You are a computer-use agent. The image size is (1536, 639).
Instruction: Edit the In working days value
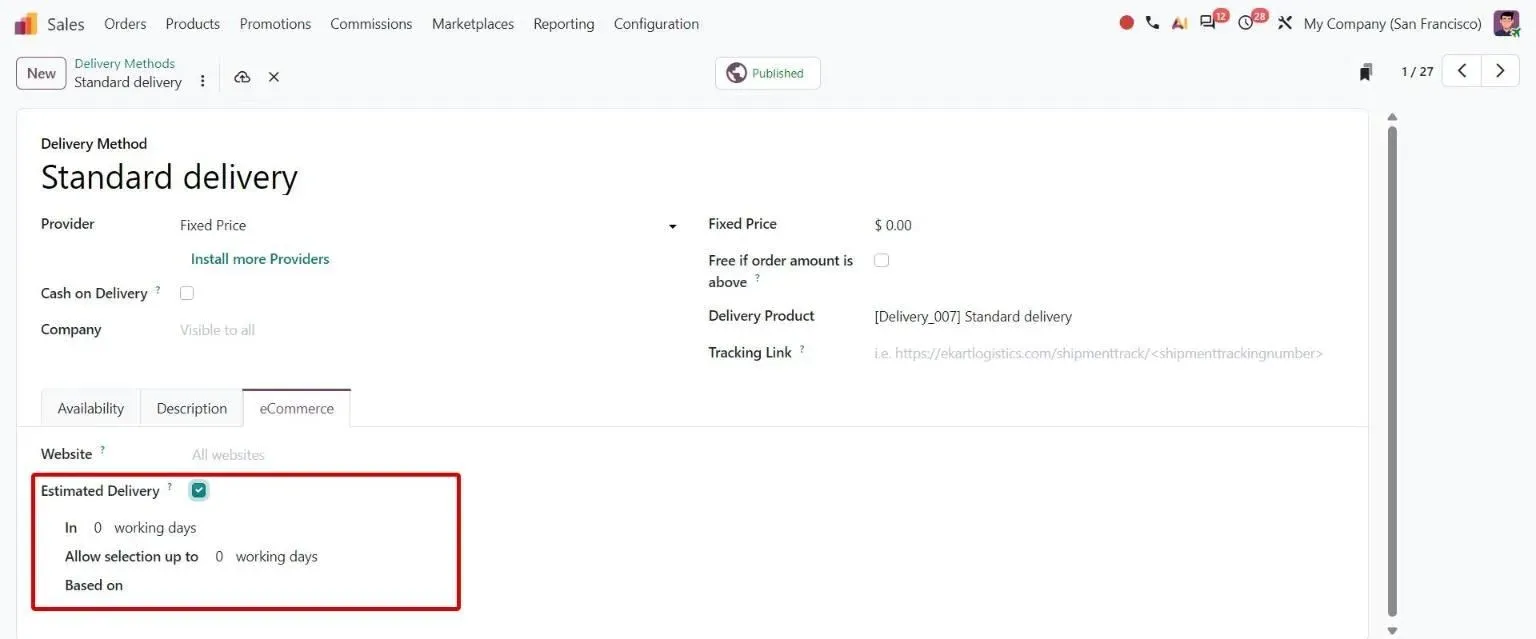pos(98,527)
